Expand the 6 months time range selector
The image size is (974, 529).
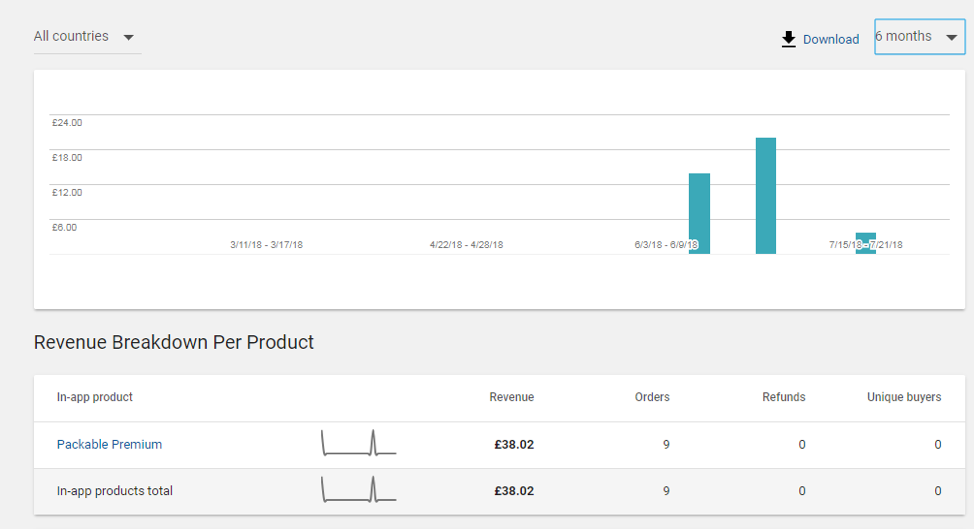tap(919, 37)
